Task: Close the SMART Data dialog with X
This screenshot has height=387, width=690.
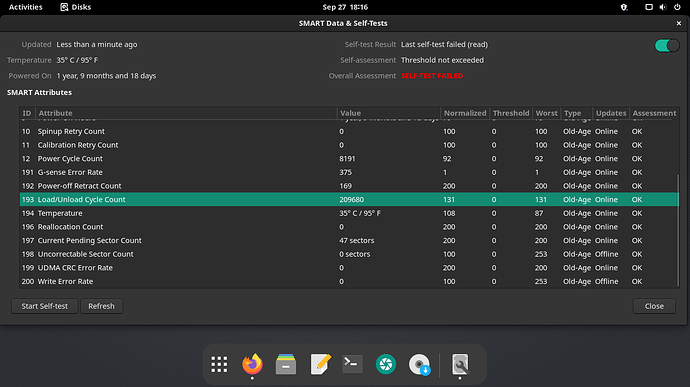Action: tap(679, 23)
